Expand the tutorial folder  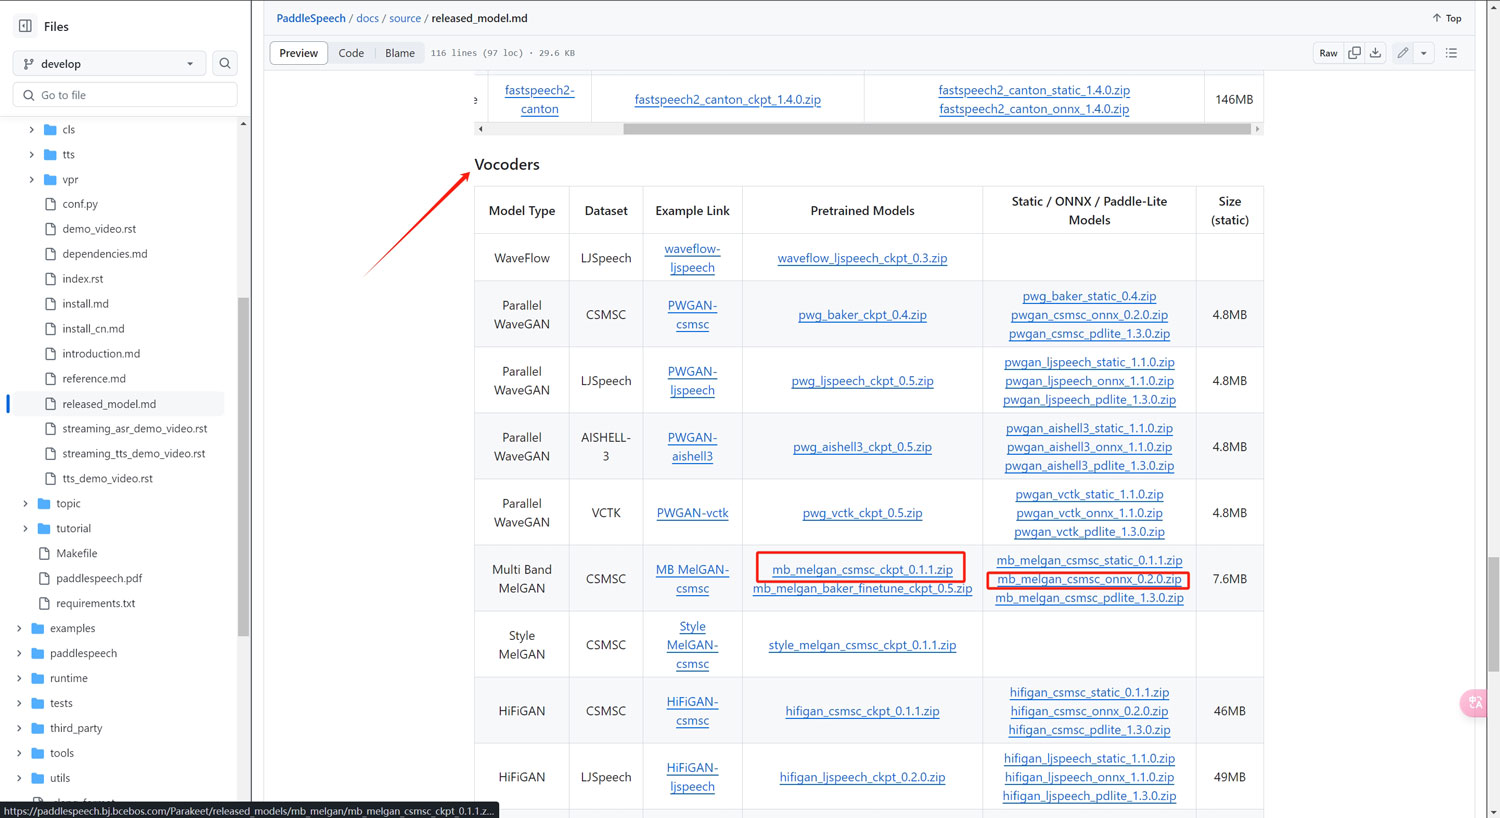coord(25,528)
